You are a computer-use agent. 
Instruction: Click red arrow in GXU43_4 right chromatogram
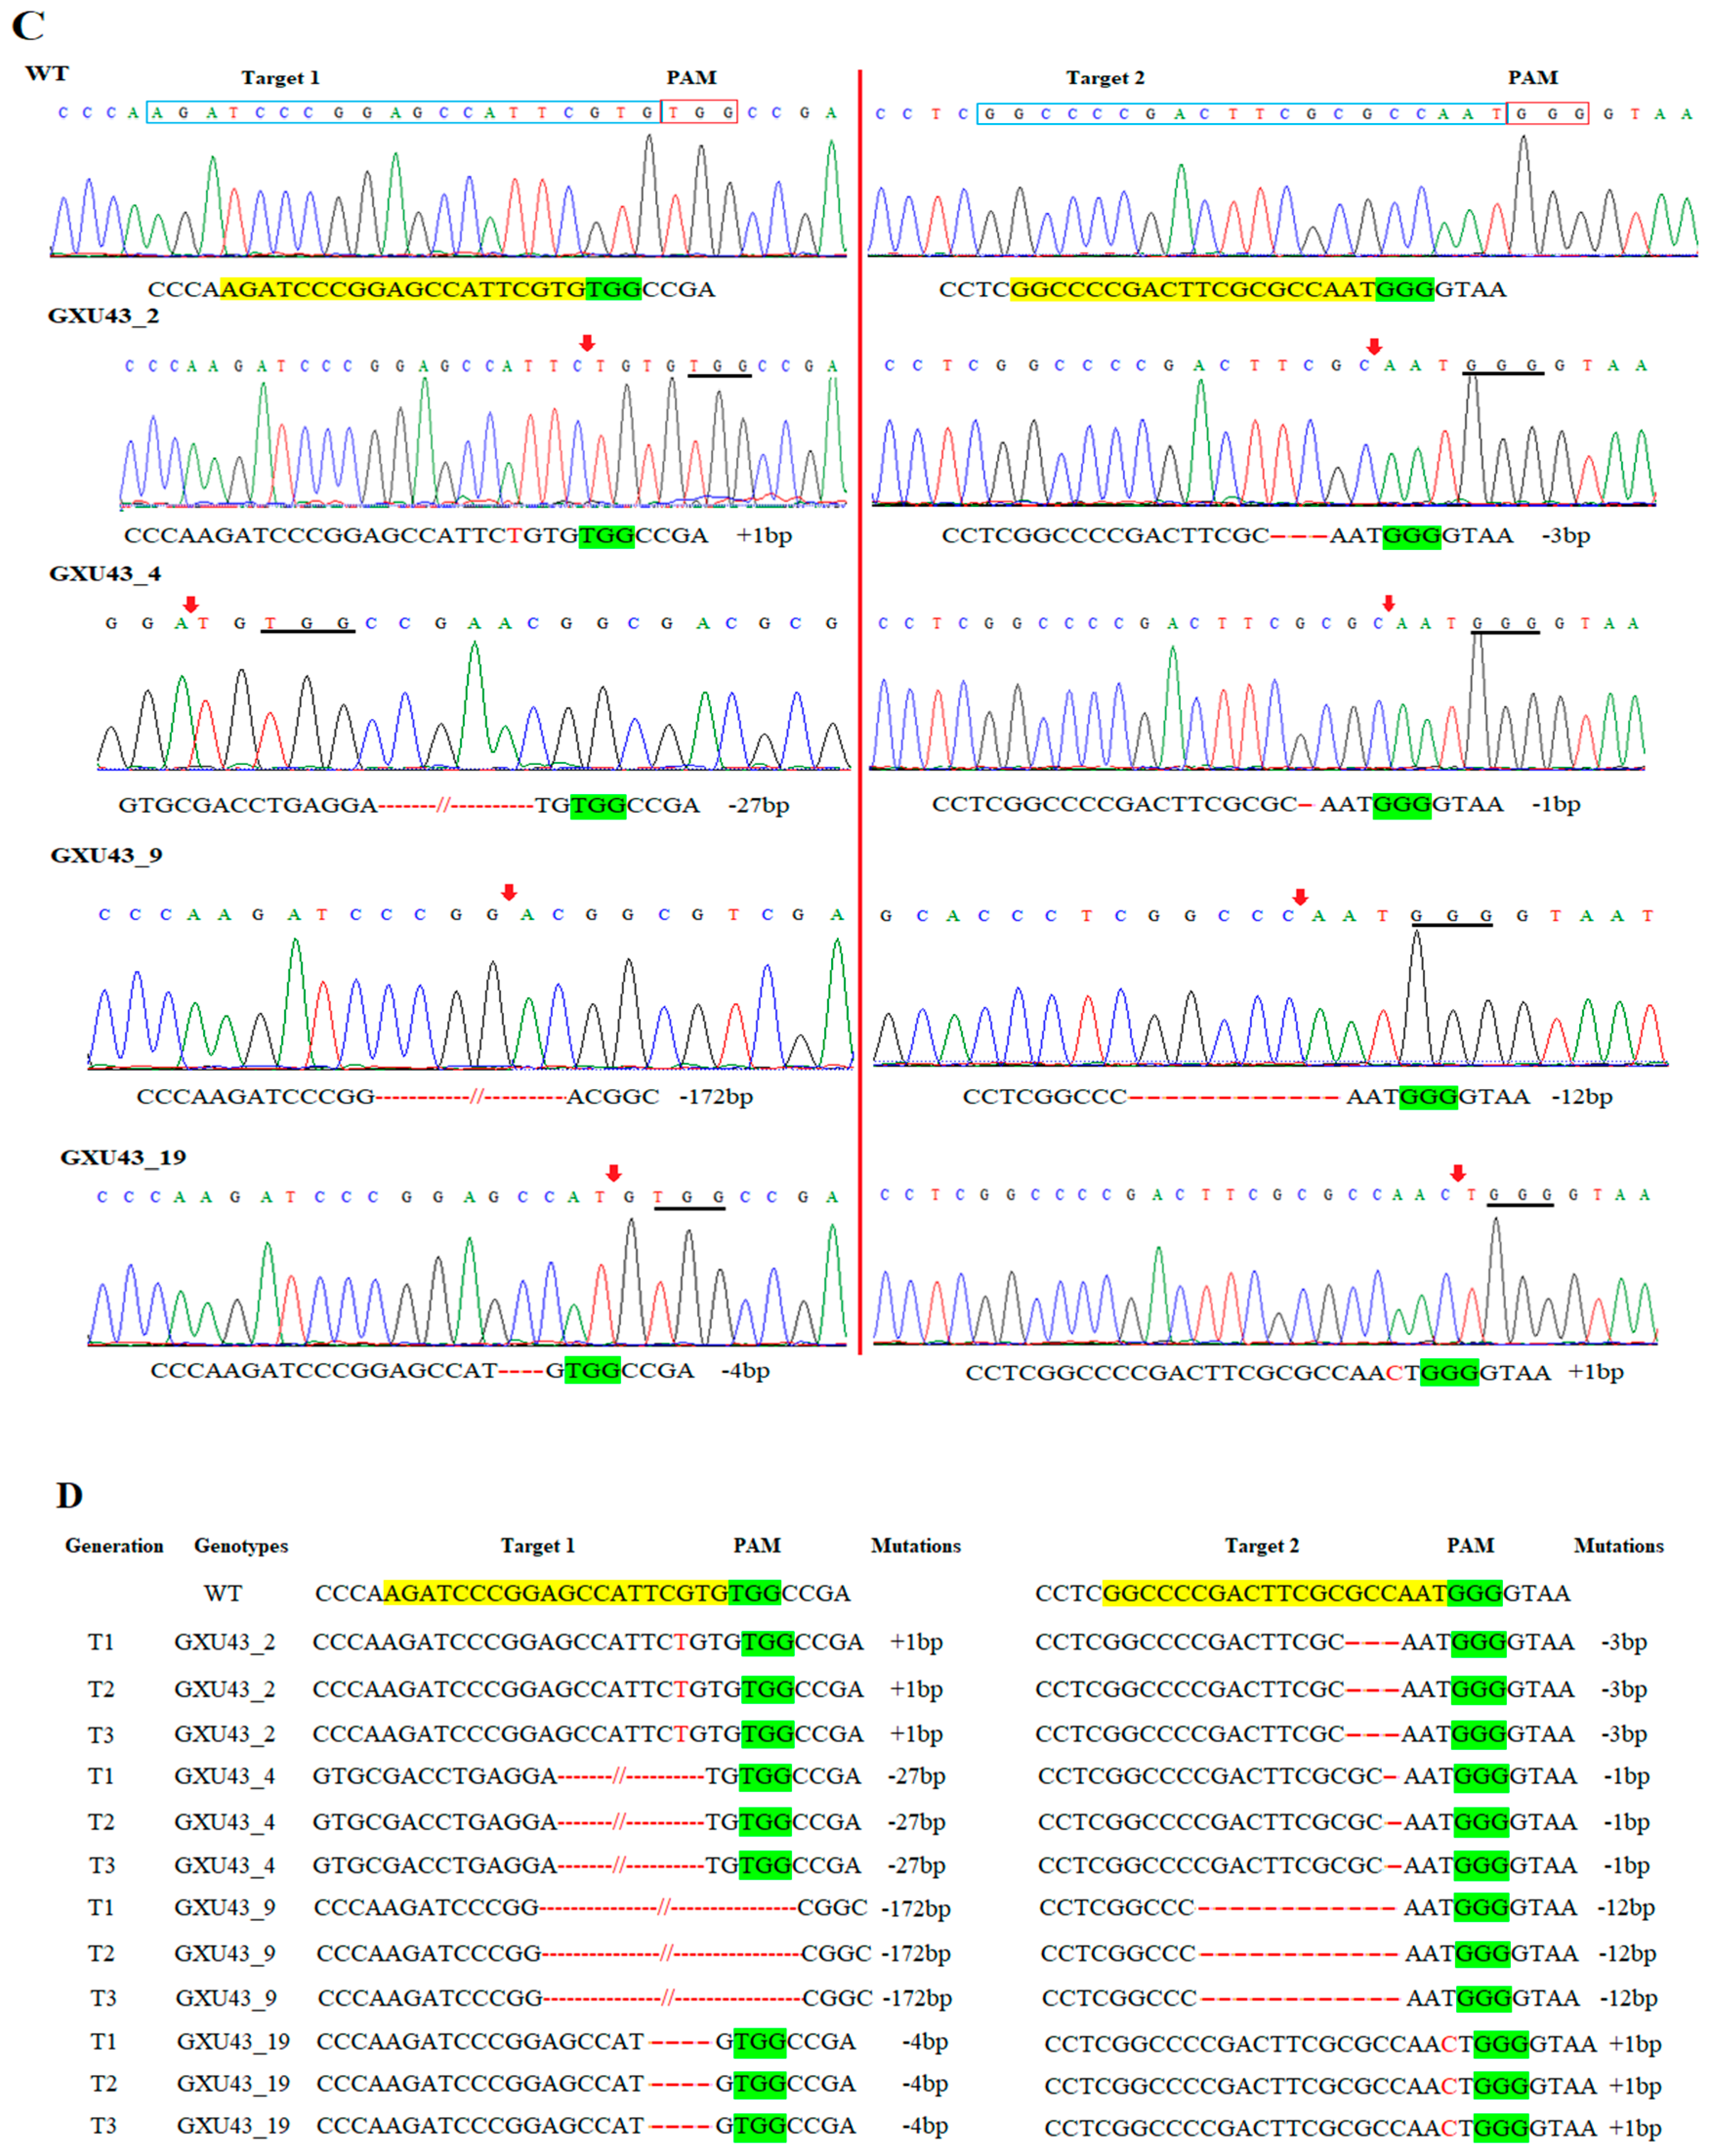[1388, 603]
